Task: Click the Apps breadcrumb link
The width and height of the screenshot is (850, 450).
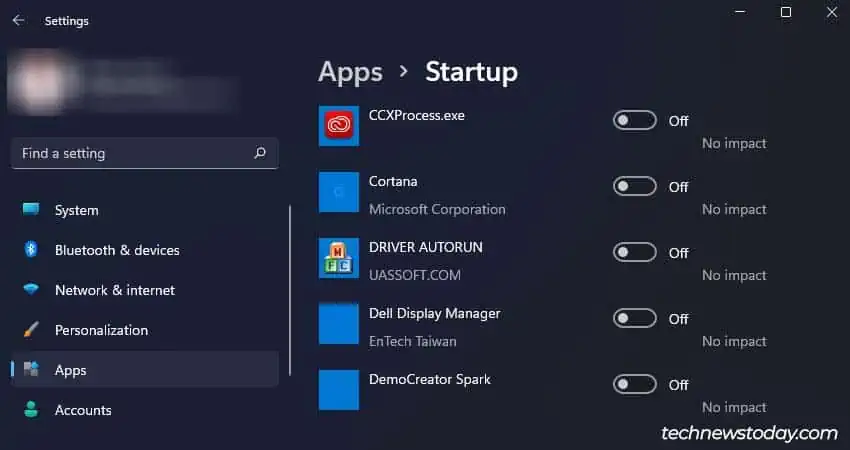Action: (350, 72)
